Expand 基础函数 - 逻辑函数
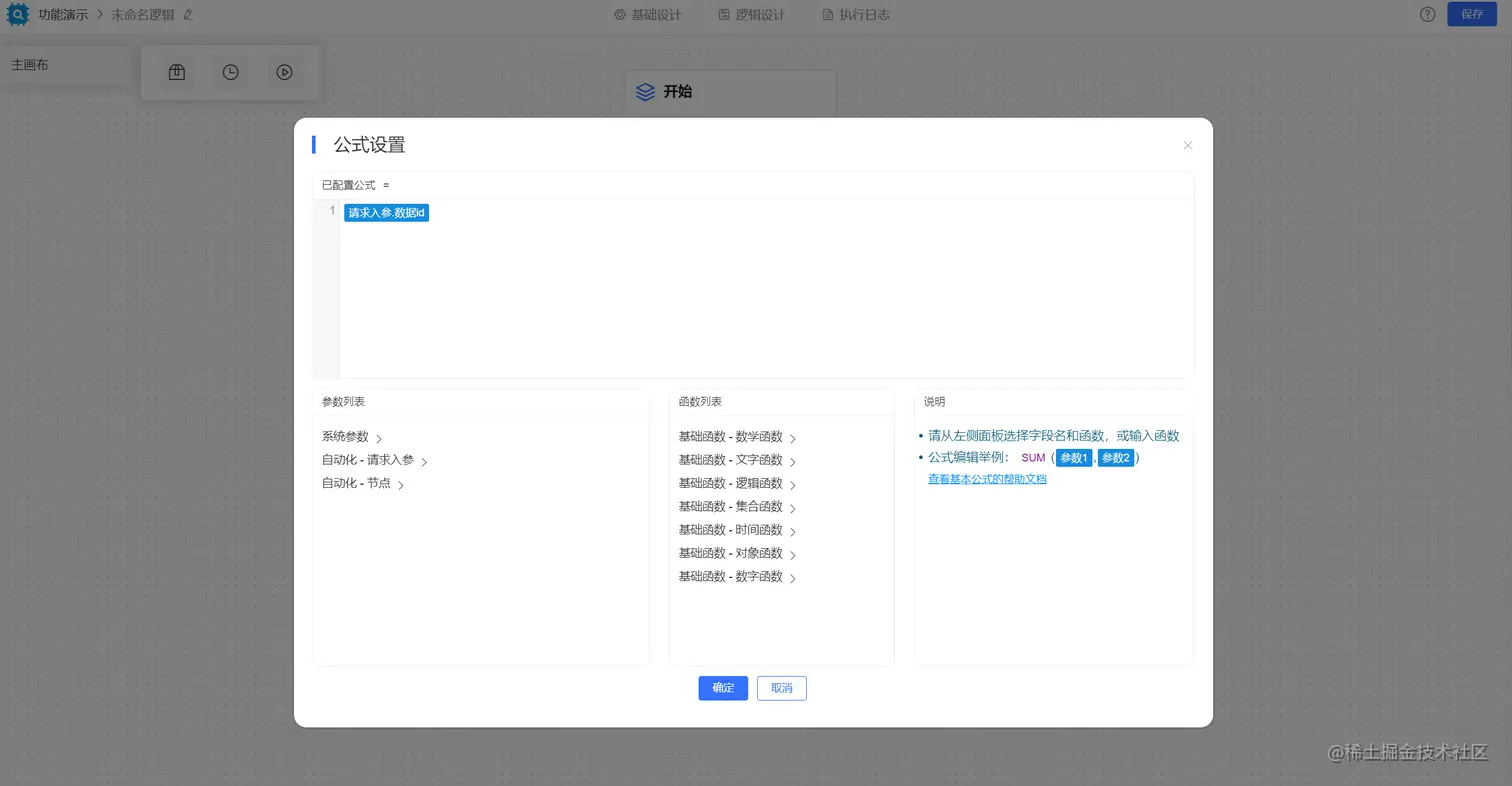 [738, 484]
